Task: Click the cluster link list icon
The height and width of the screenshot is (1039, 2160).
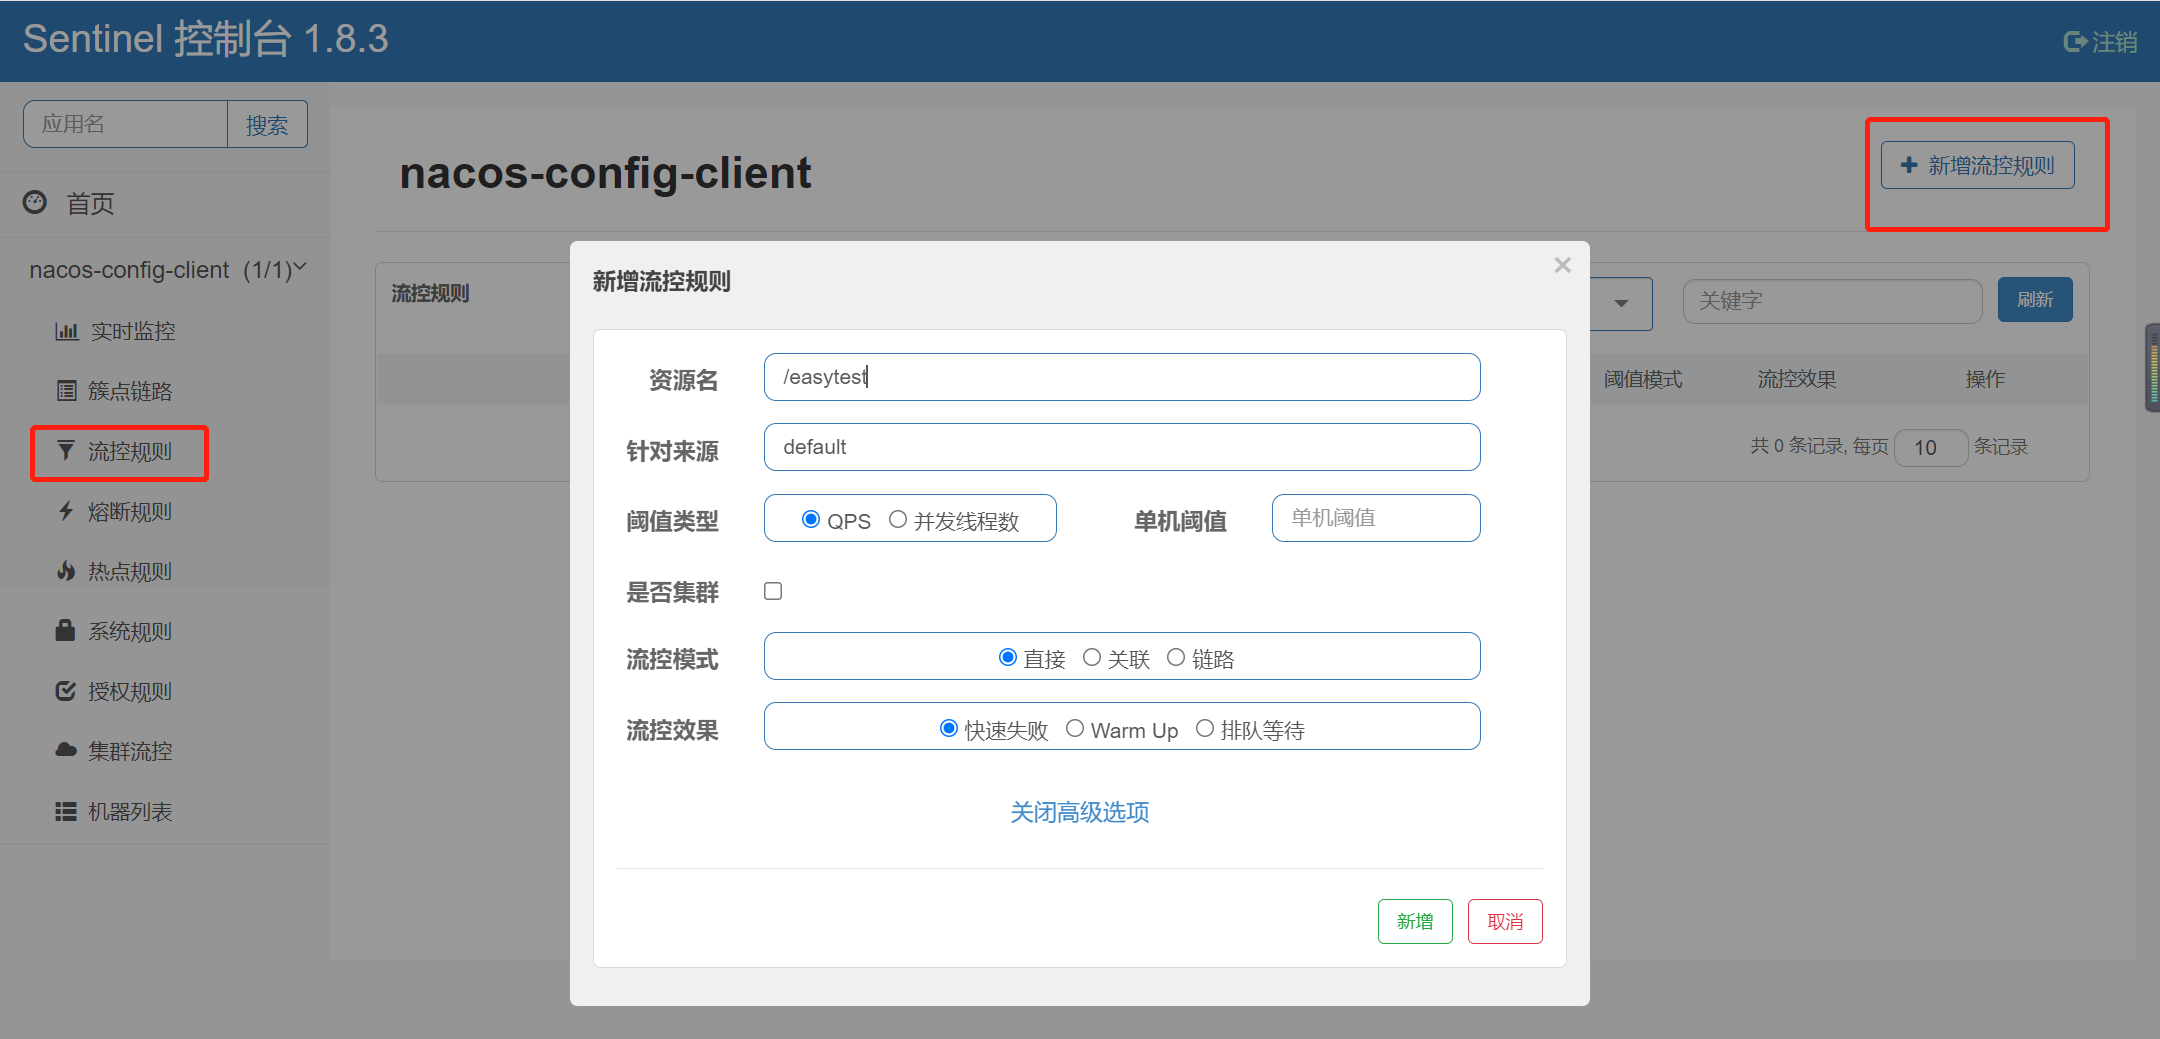Action: (x=66, y=391)
